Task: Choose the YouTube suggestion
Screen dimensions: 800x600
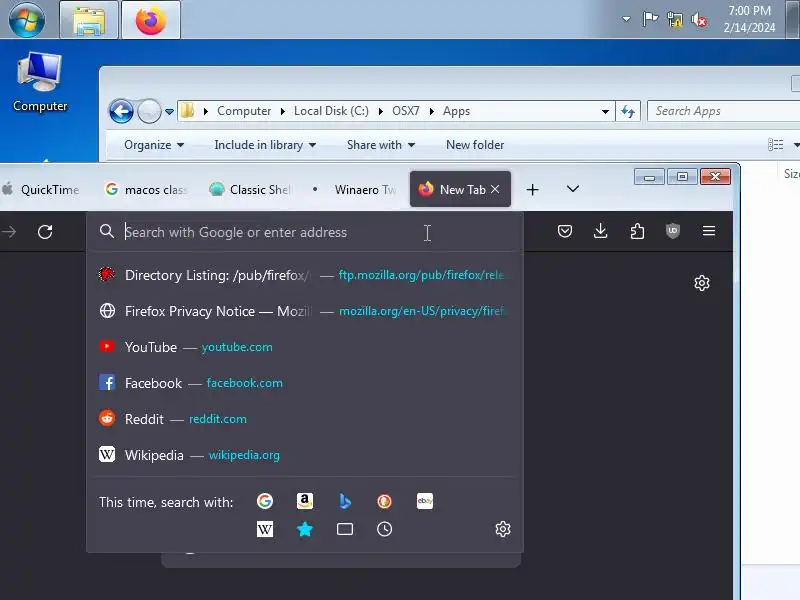Action: 305,347
